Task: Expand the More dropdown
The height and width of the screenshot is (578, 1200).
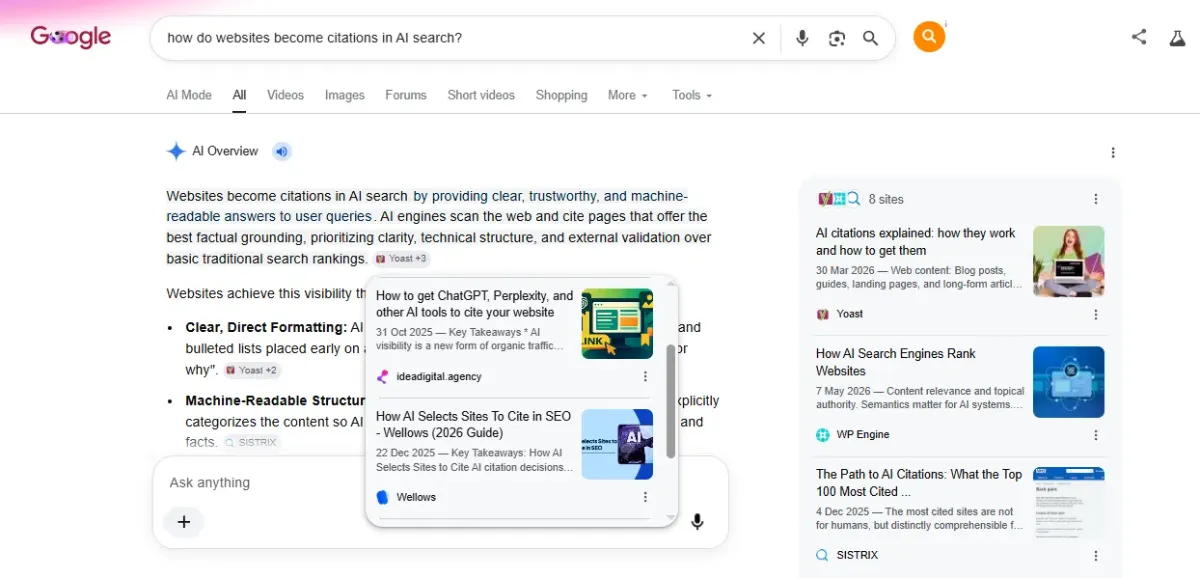Action: pyautogui.click(x=628, y=95)
